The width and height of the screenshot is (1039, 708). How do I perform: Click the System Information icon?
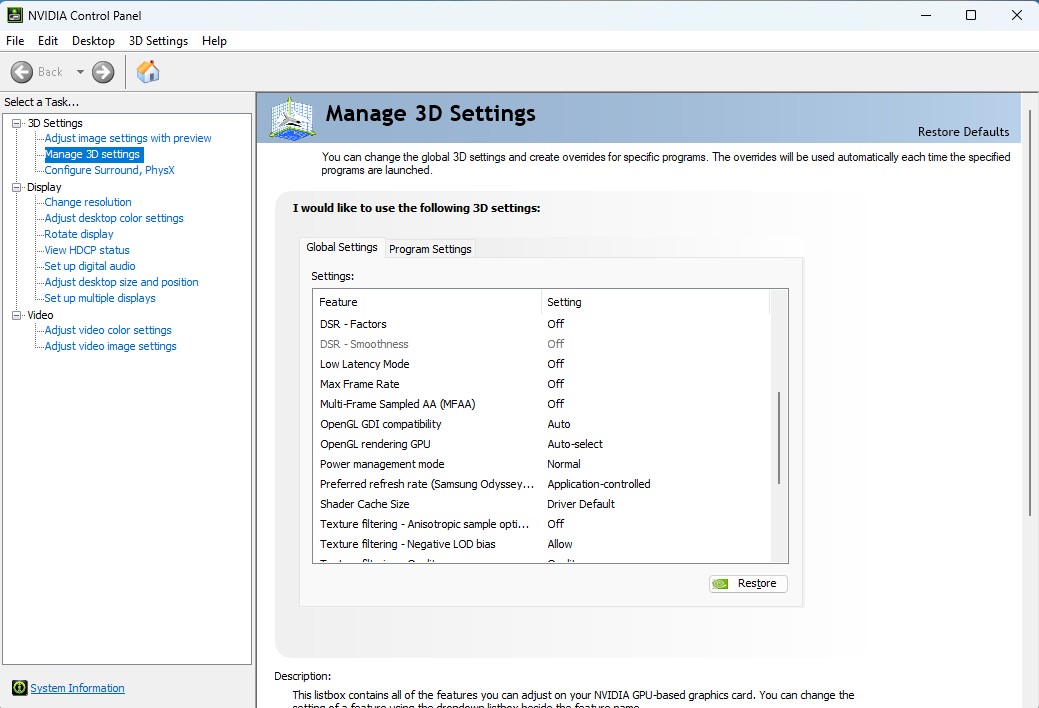[x=19, y=687]
